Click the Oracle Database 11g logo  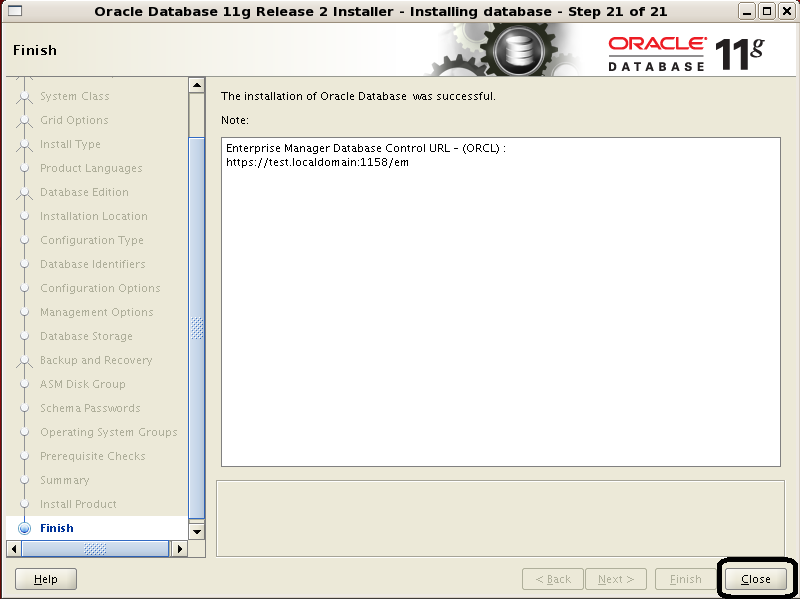pos(685,51)
